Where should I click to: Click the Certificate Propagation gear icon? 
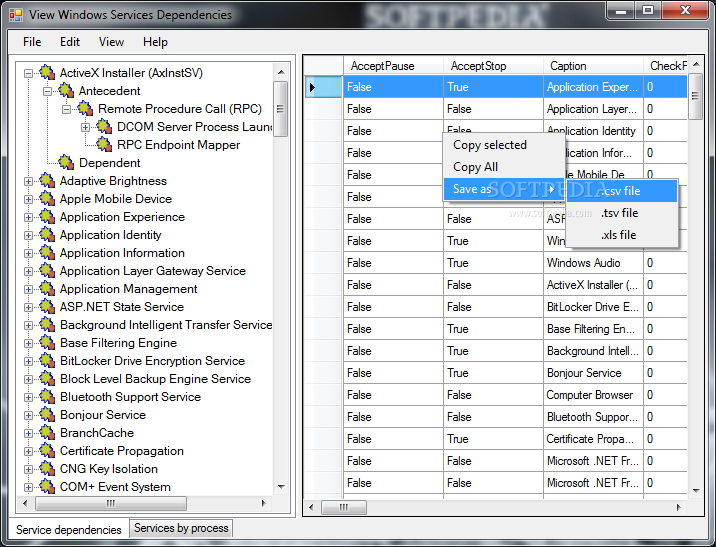pyautogui.click(x=47, y=451)
